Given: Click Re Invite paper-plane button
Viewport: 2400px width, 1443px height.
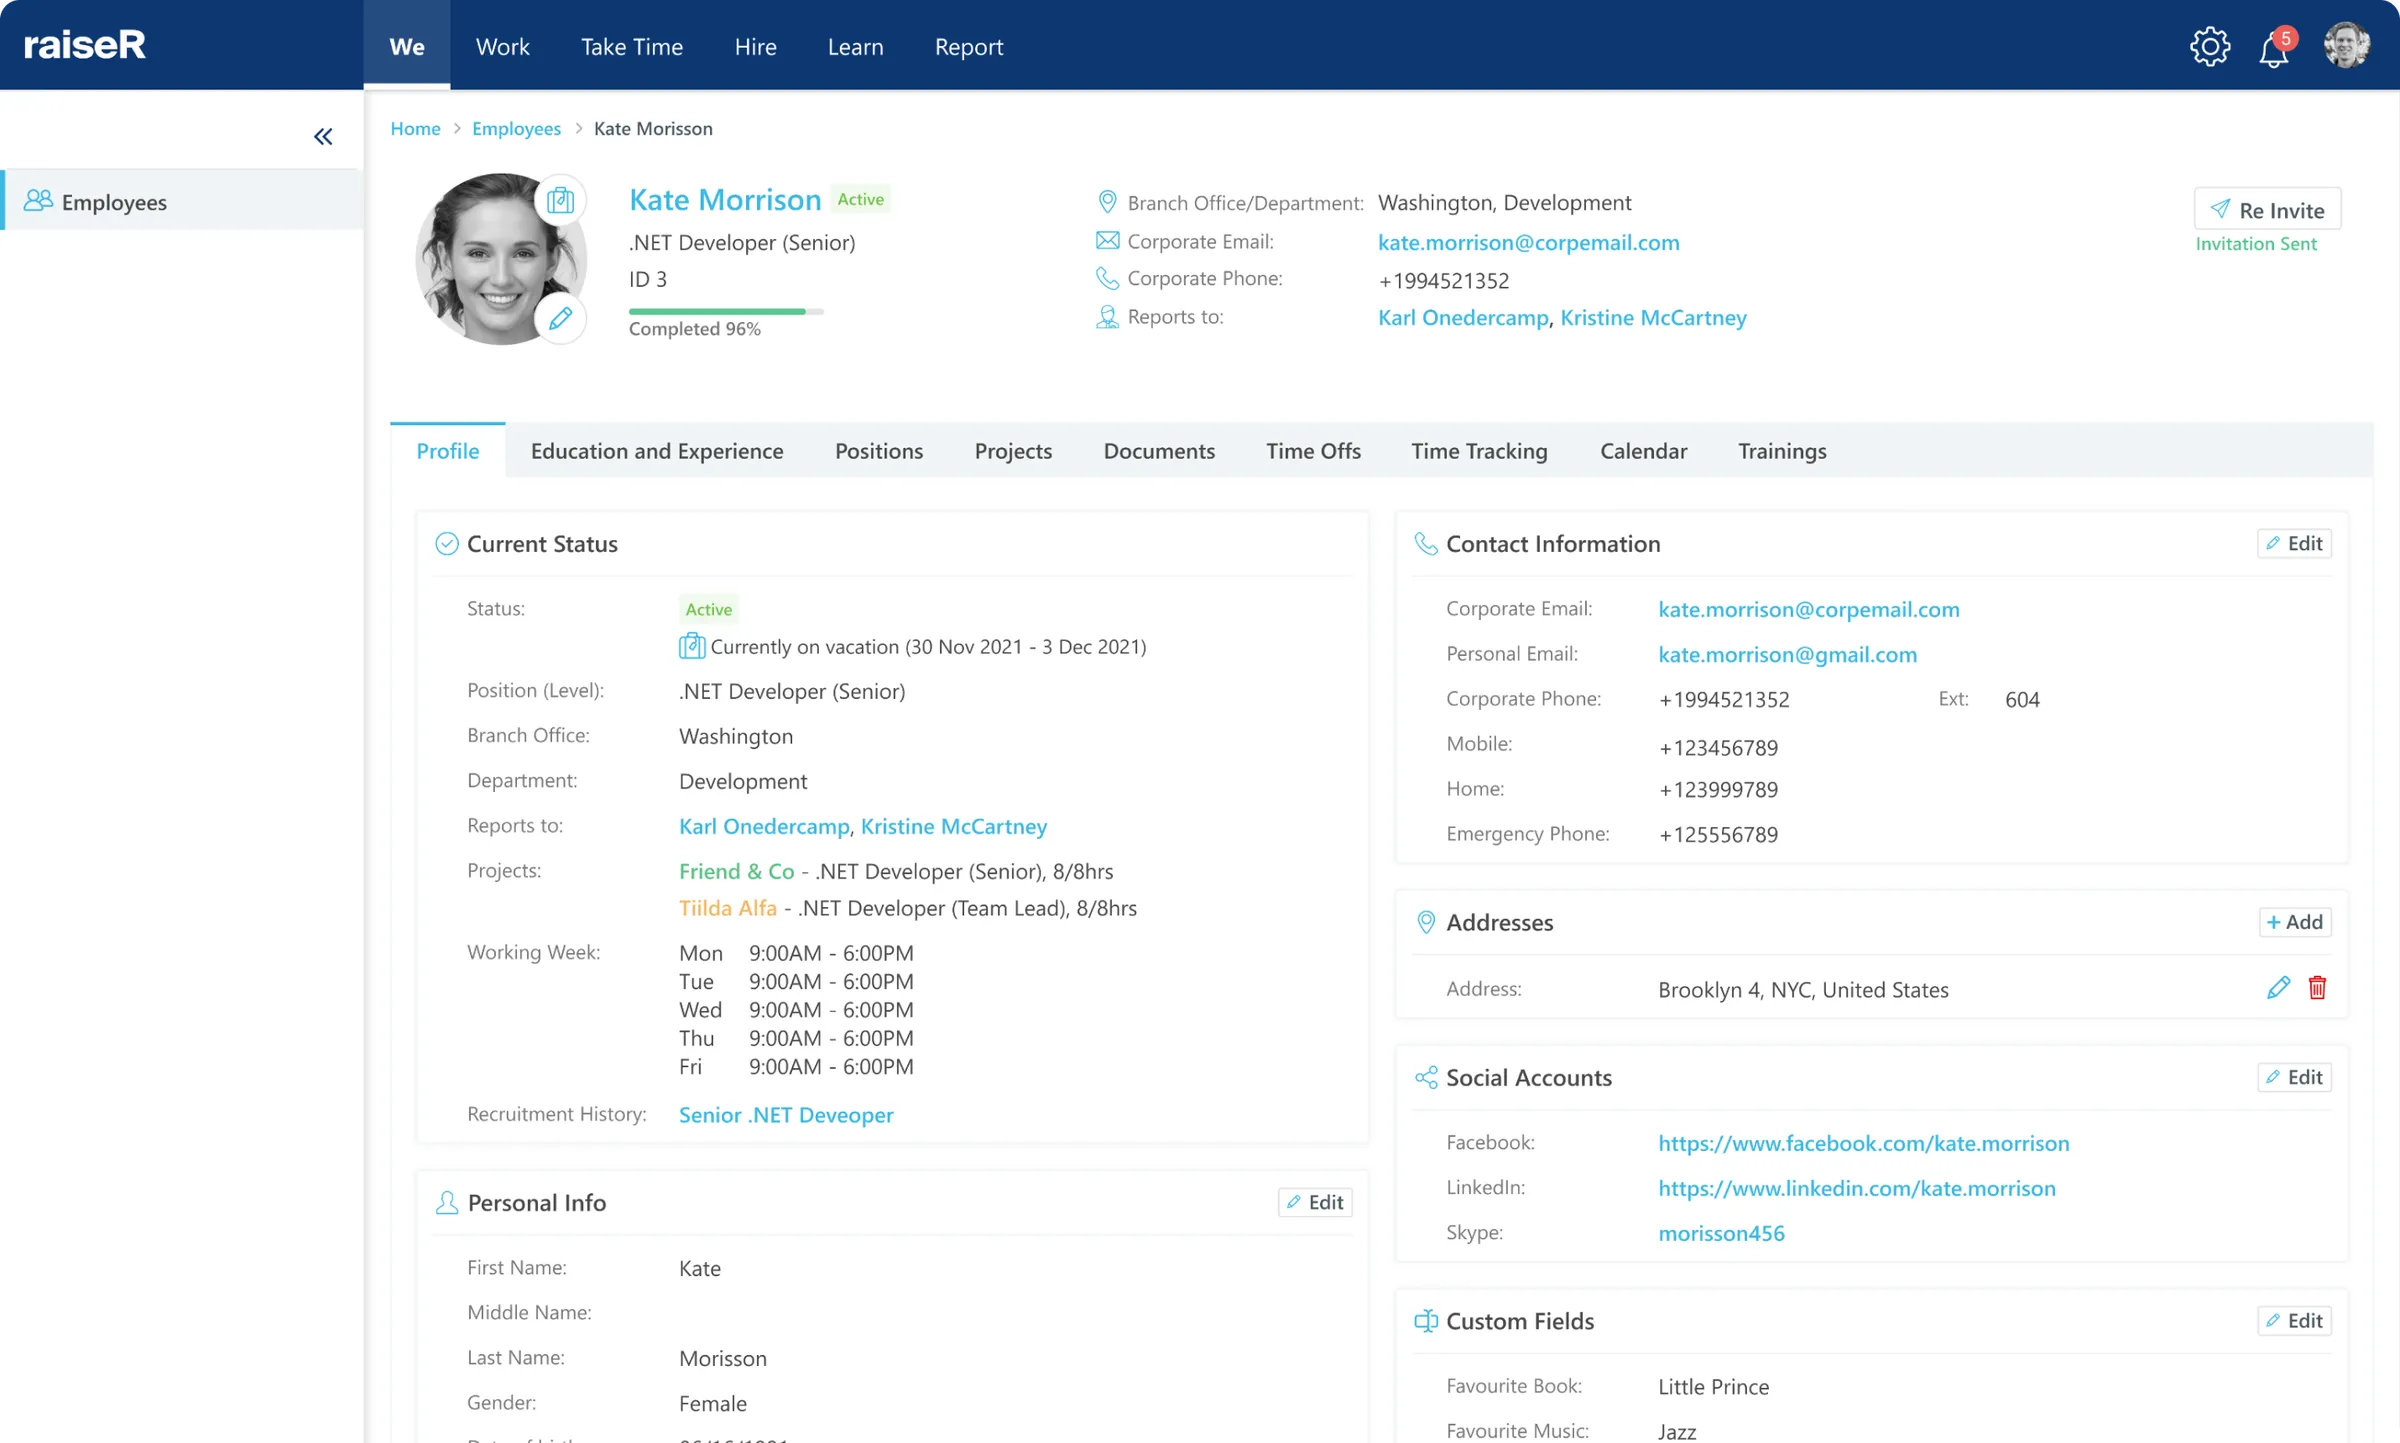Looking at the screenshot, I should pos(2267,210).
